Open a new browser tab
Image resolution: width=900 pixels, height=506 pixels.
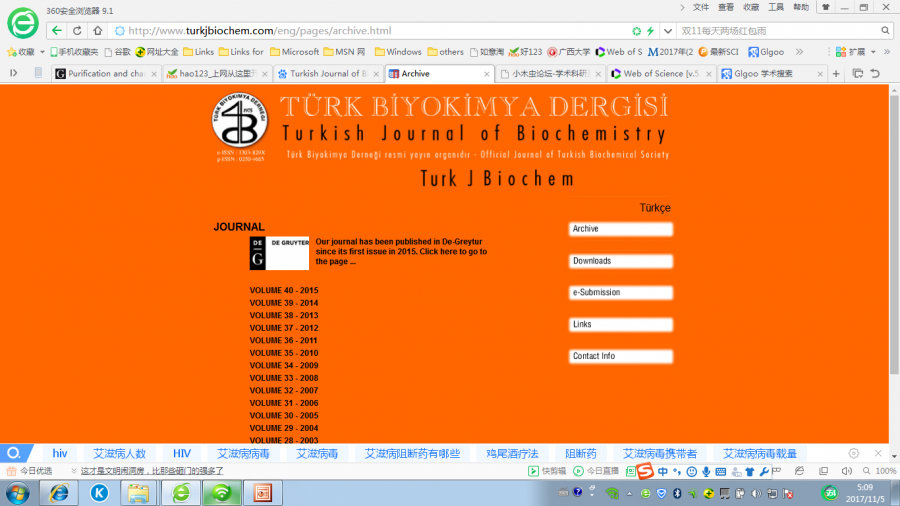tap(836, 73)
